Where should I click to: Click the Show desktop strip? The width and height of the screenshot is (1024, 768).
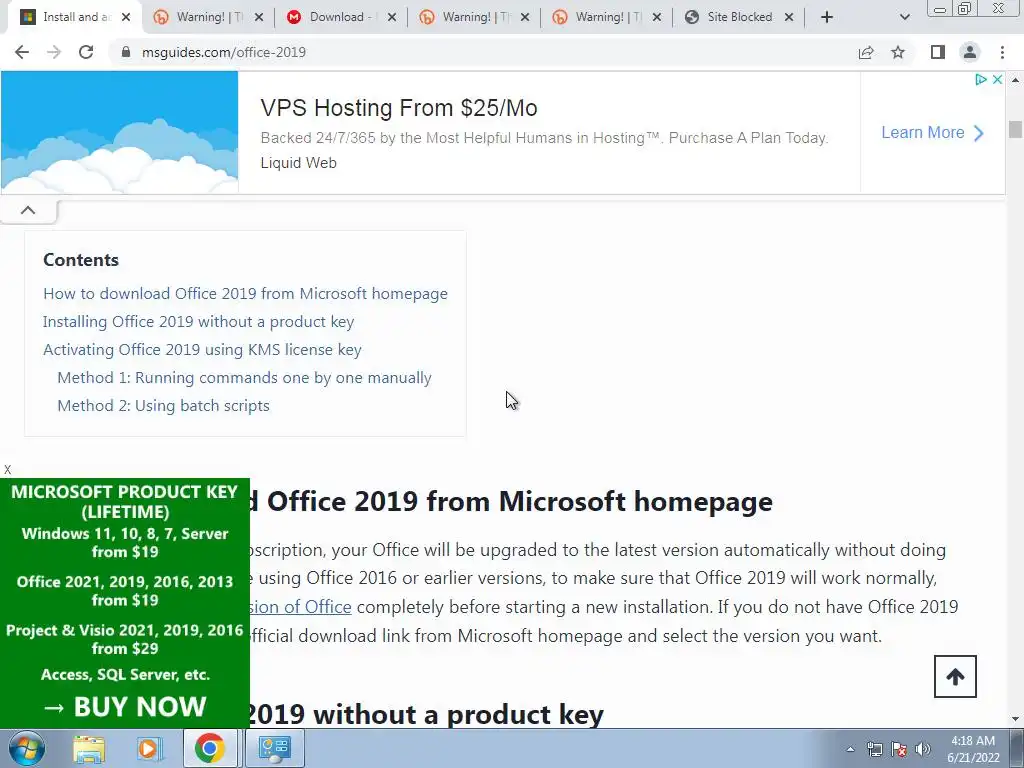[x=1016, y=748]
